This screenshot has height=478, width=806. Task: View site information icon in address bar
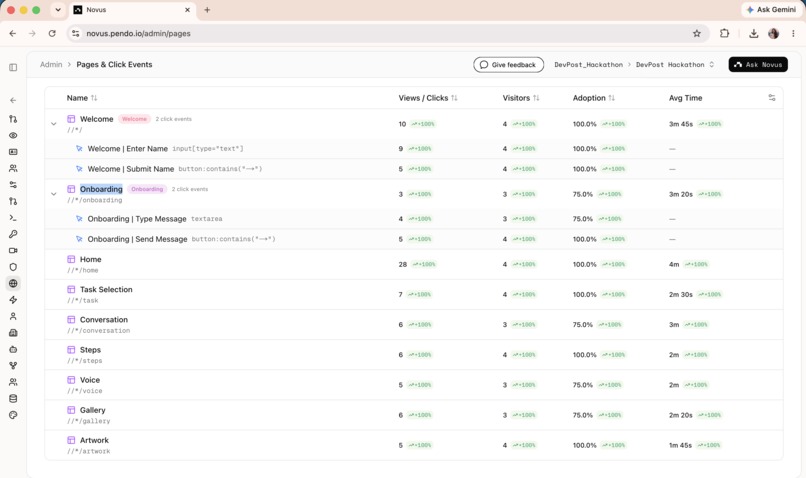[76, 33]
